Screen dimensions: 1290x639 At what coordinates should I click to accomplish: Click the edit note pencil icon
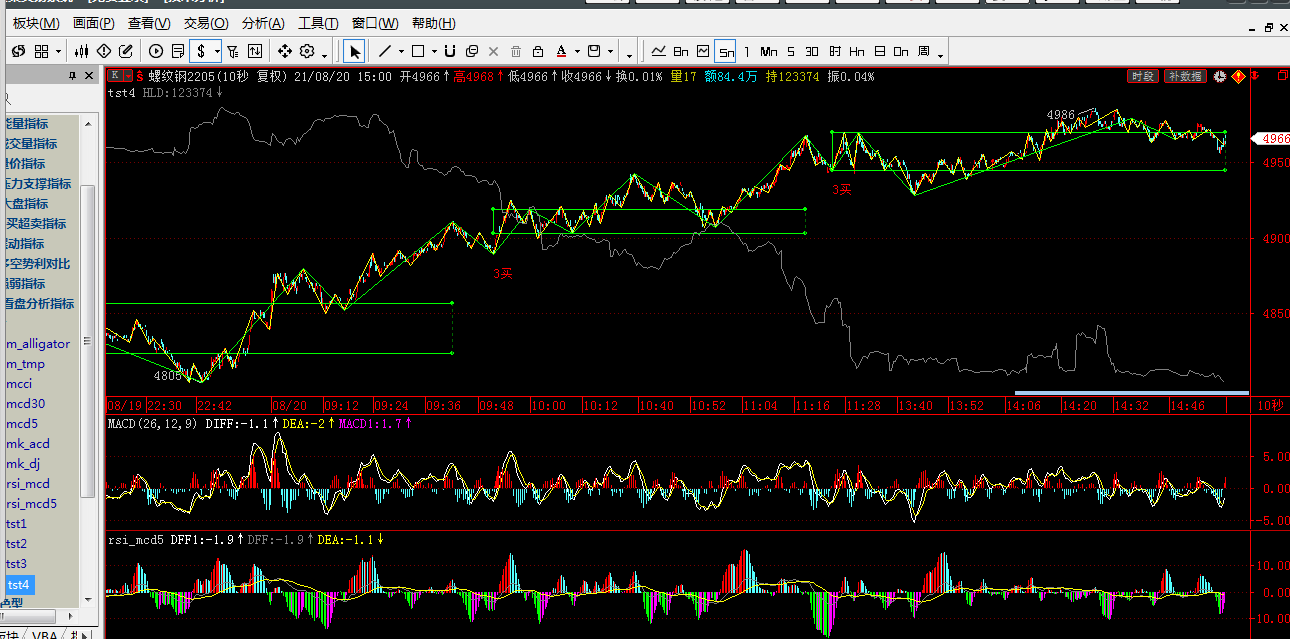126,51
